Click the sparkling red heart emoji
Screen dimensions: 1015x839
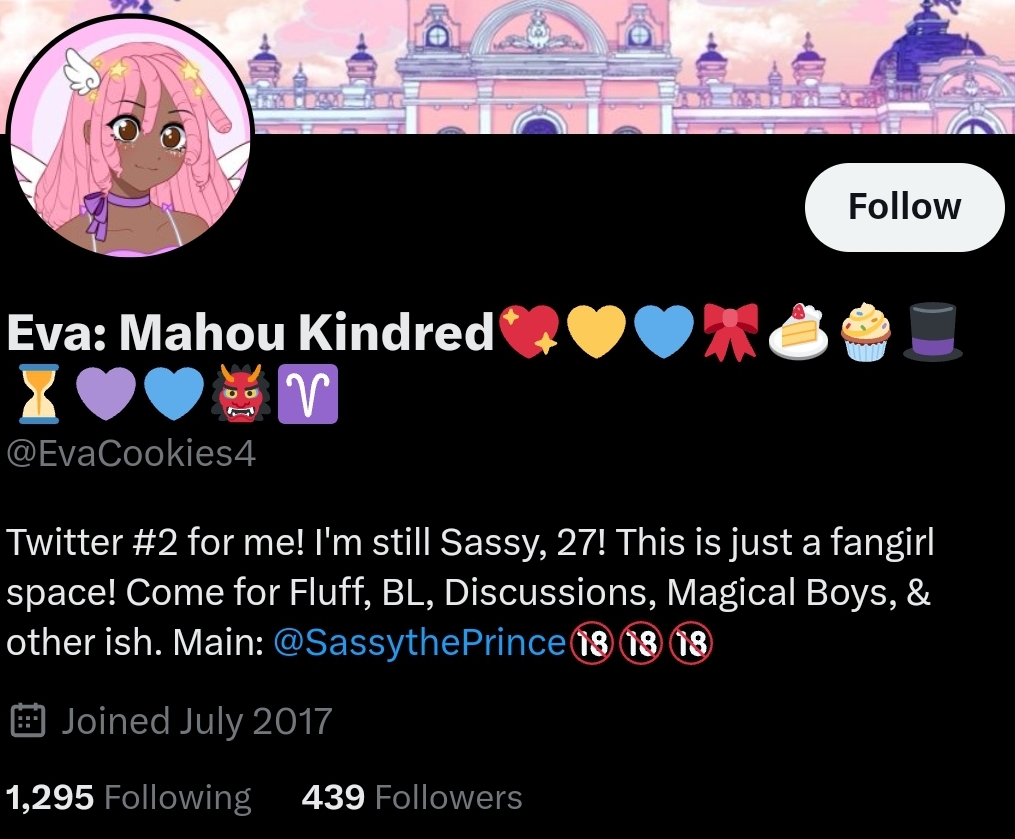[530, 331]
